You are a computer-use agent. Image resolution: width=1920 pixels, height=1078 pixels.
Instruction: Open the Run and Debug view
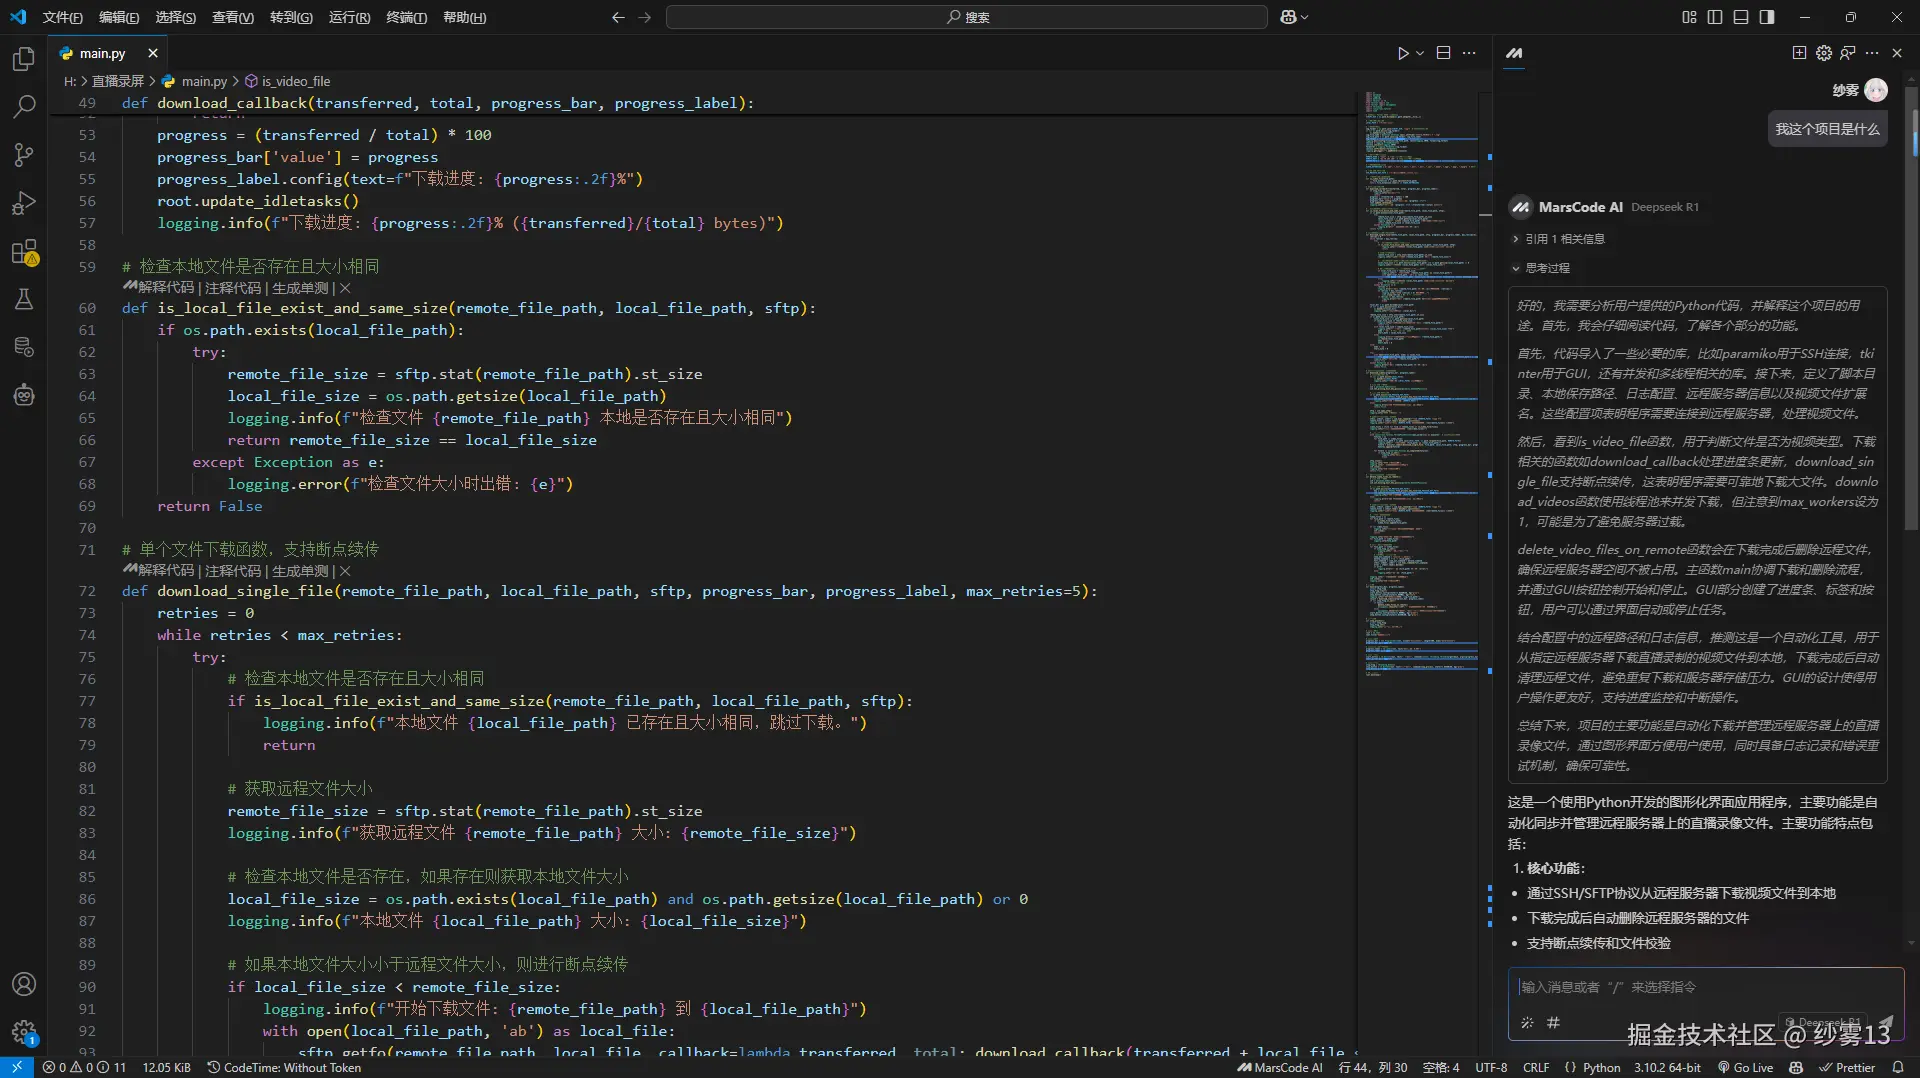tap(24, 203)
